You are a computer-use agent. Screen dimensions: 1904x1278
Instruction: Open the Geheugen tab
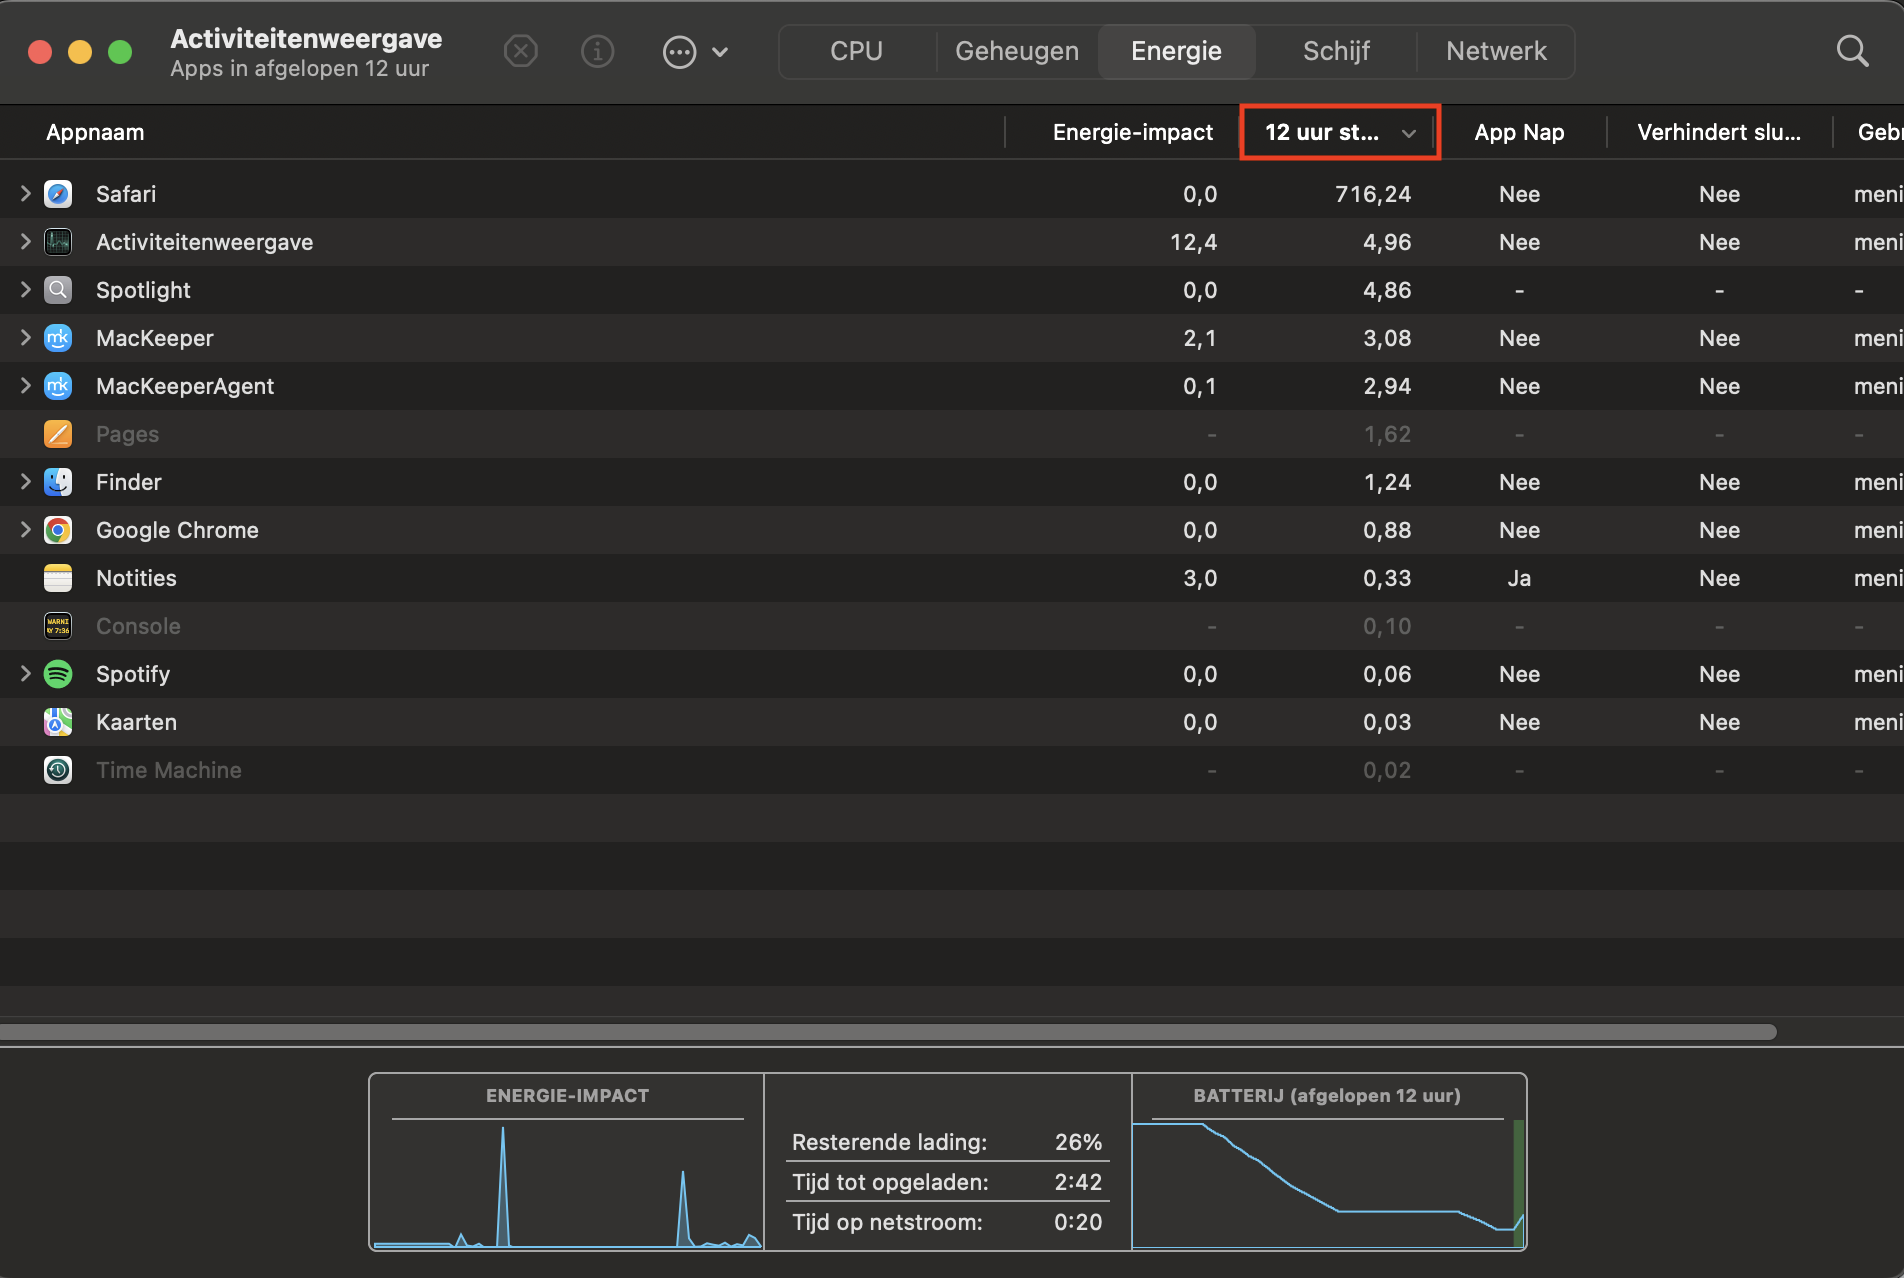click(1016, 51)
